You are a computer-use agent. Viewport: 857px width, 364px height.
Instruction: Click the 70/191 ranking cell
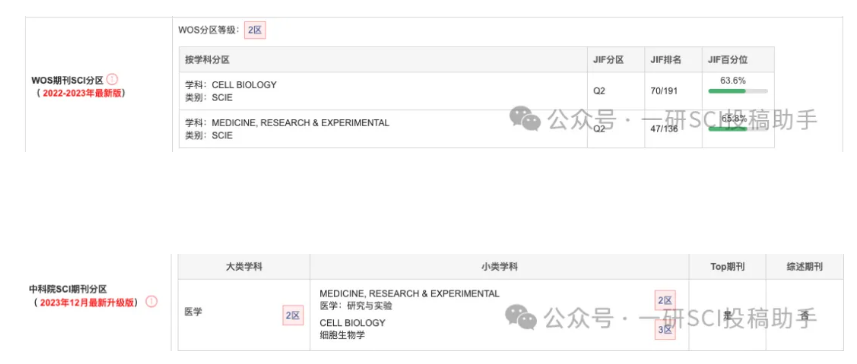click(664, 91)
